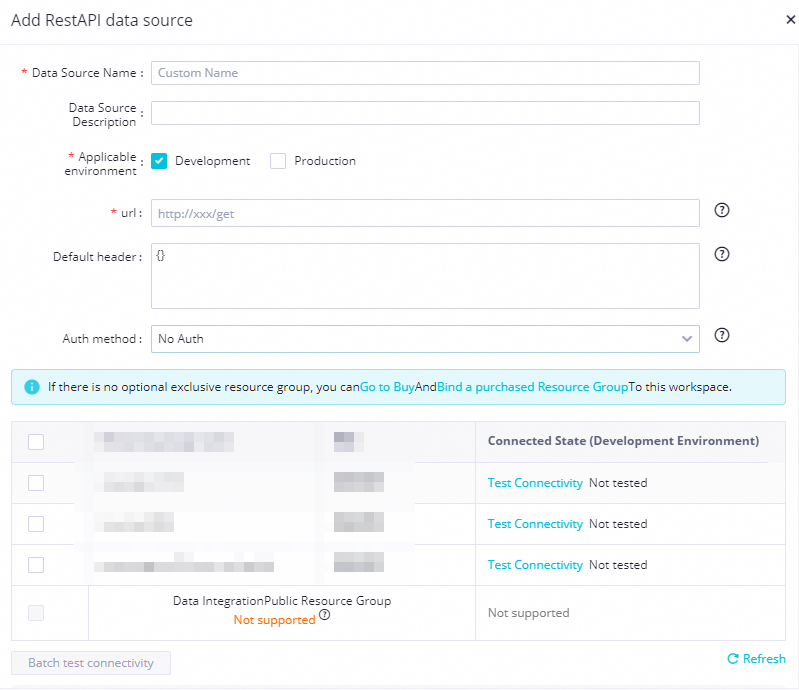Click the help icon beside Not supported
The height and width of the screenshot is (690, 799).
324,616
